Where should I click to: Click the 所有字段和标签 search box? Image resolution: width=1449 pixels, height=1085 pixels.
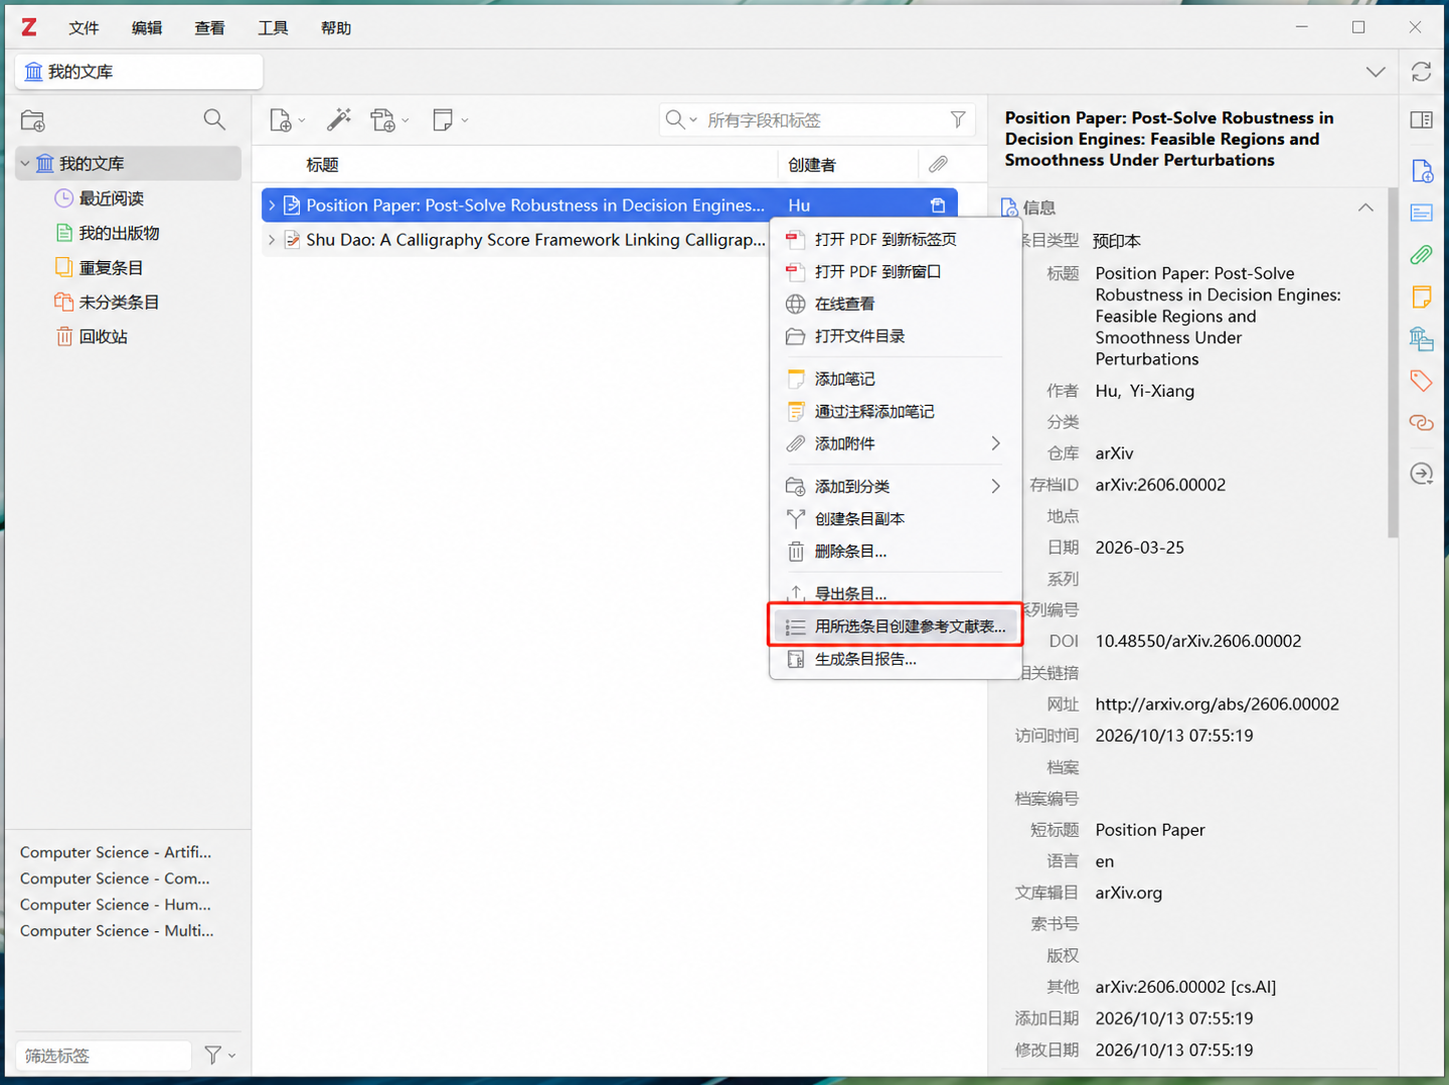coord(817,120)
